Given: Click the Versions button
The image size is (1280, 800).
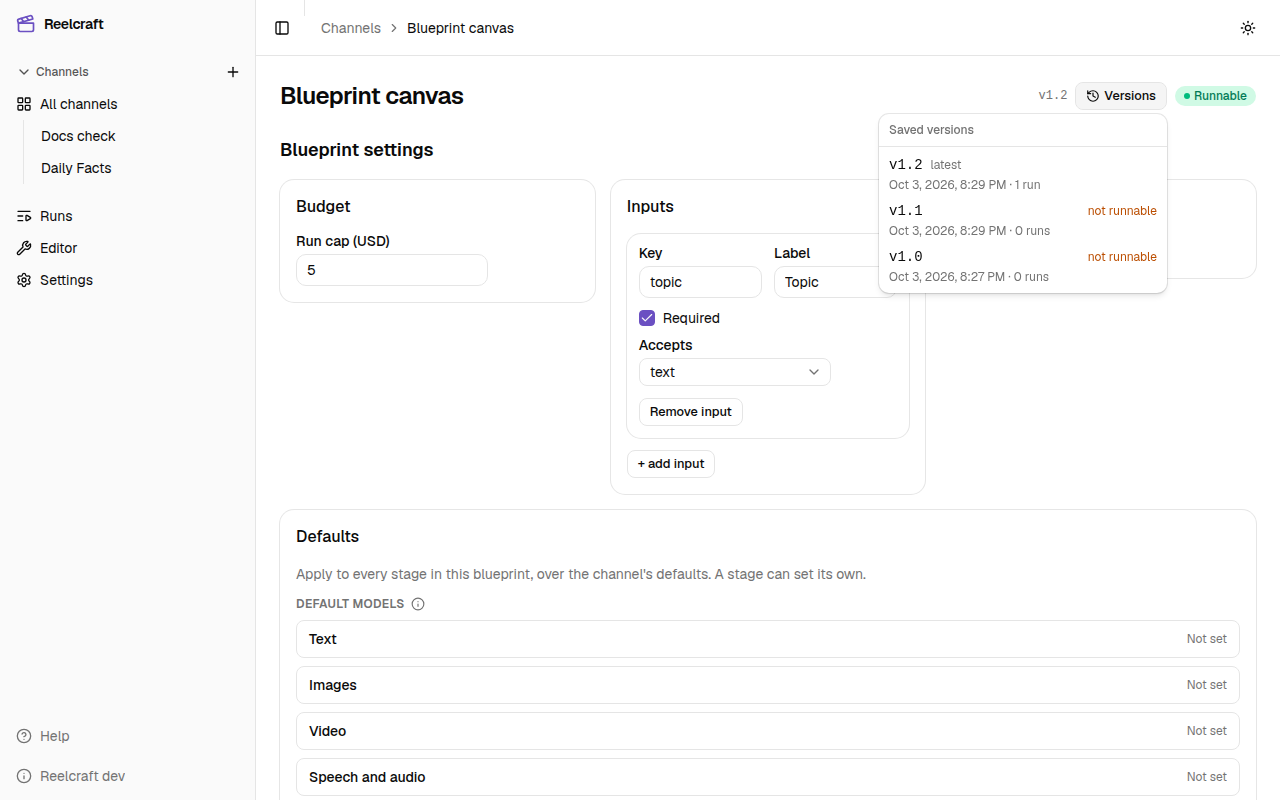Looking at the screenshot, I should [x=1121, y=96].
